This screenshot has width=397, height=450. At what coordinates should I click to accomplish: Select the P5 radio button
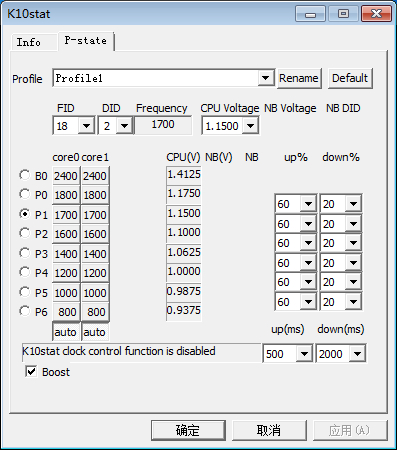click(24, 292)
